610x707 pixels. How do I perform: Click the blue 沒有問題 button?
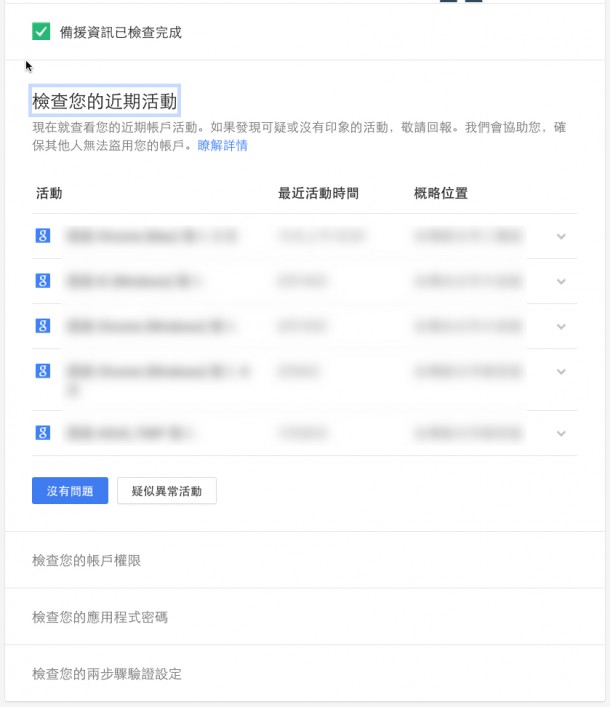(70, 491)
